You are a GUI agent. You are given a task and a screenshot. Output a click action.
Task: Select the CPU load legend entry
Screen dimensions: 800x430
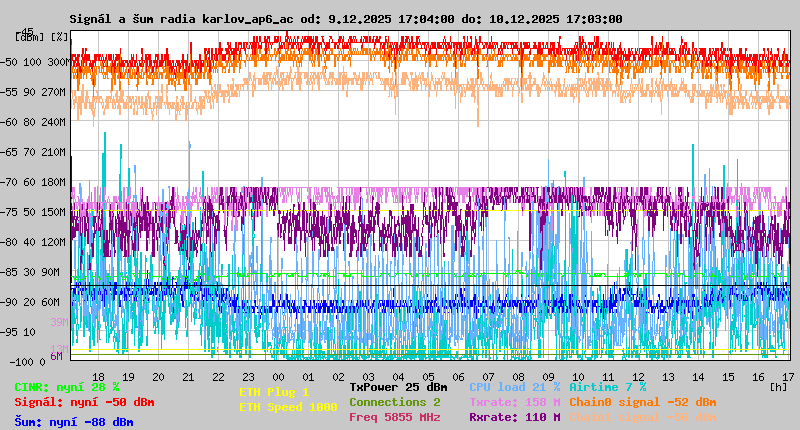tap(514, 386)
